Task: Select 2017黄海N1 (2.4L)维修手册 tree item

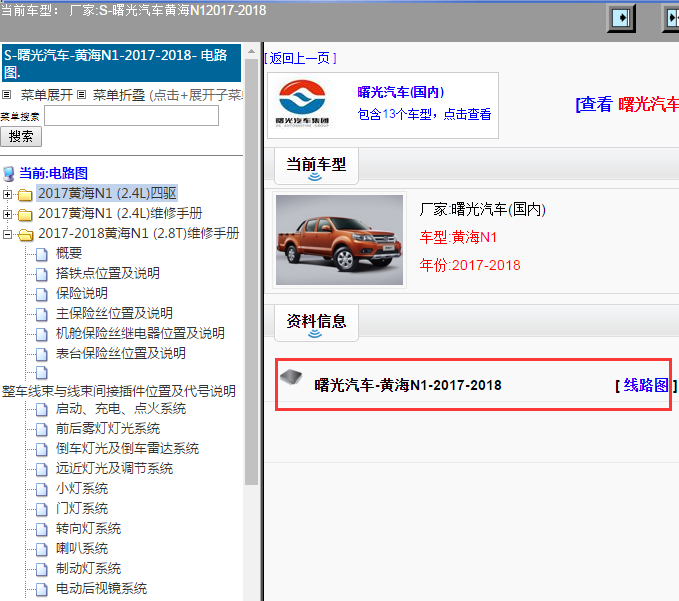Action: pyautogui.click(x=120, y=213)
